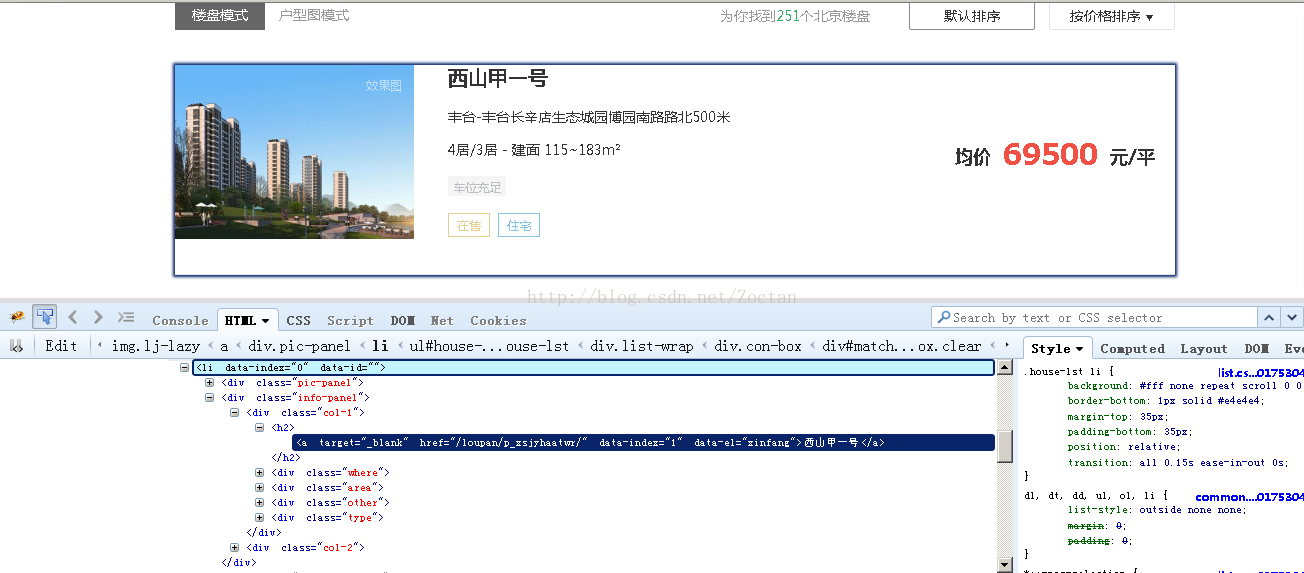
Task: Open the HTML tab dropdown arrow
Action: coord(266,321)
